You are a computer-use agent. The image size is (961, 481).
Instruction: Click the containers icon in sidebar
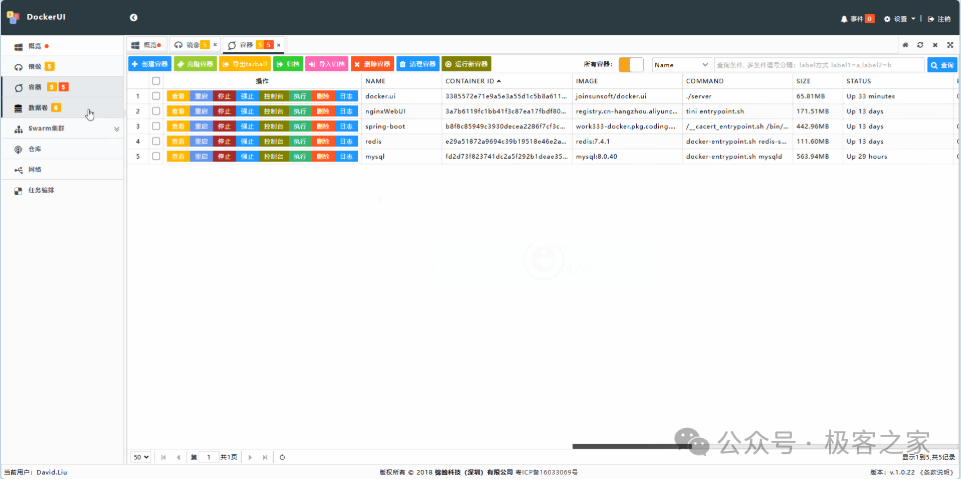pos(18,87)
